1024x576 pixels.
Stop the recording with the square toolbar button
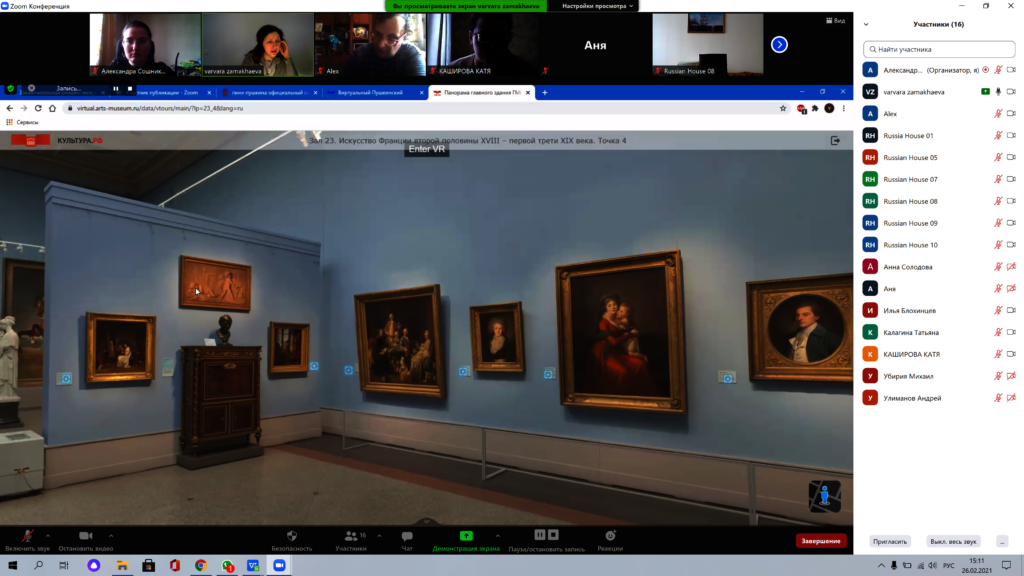coord(553,535)
